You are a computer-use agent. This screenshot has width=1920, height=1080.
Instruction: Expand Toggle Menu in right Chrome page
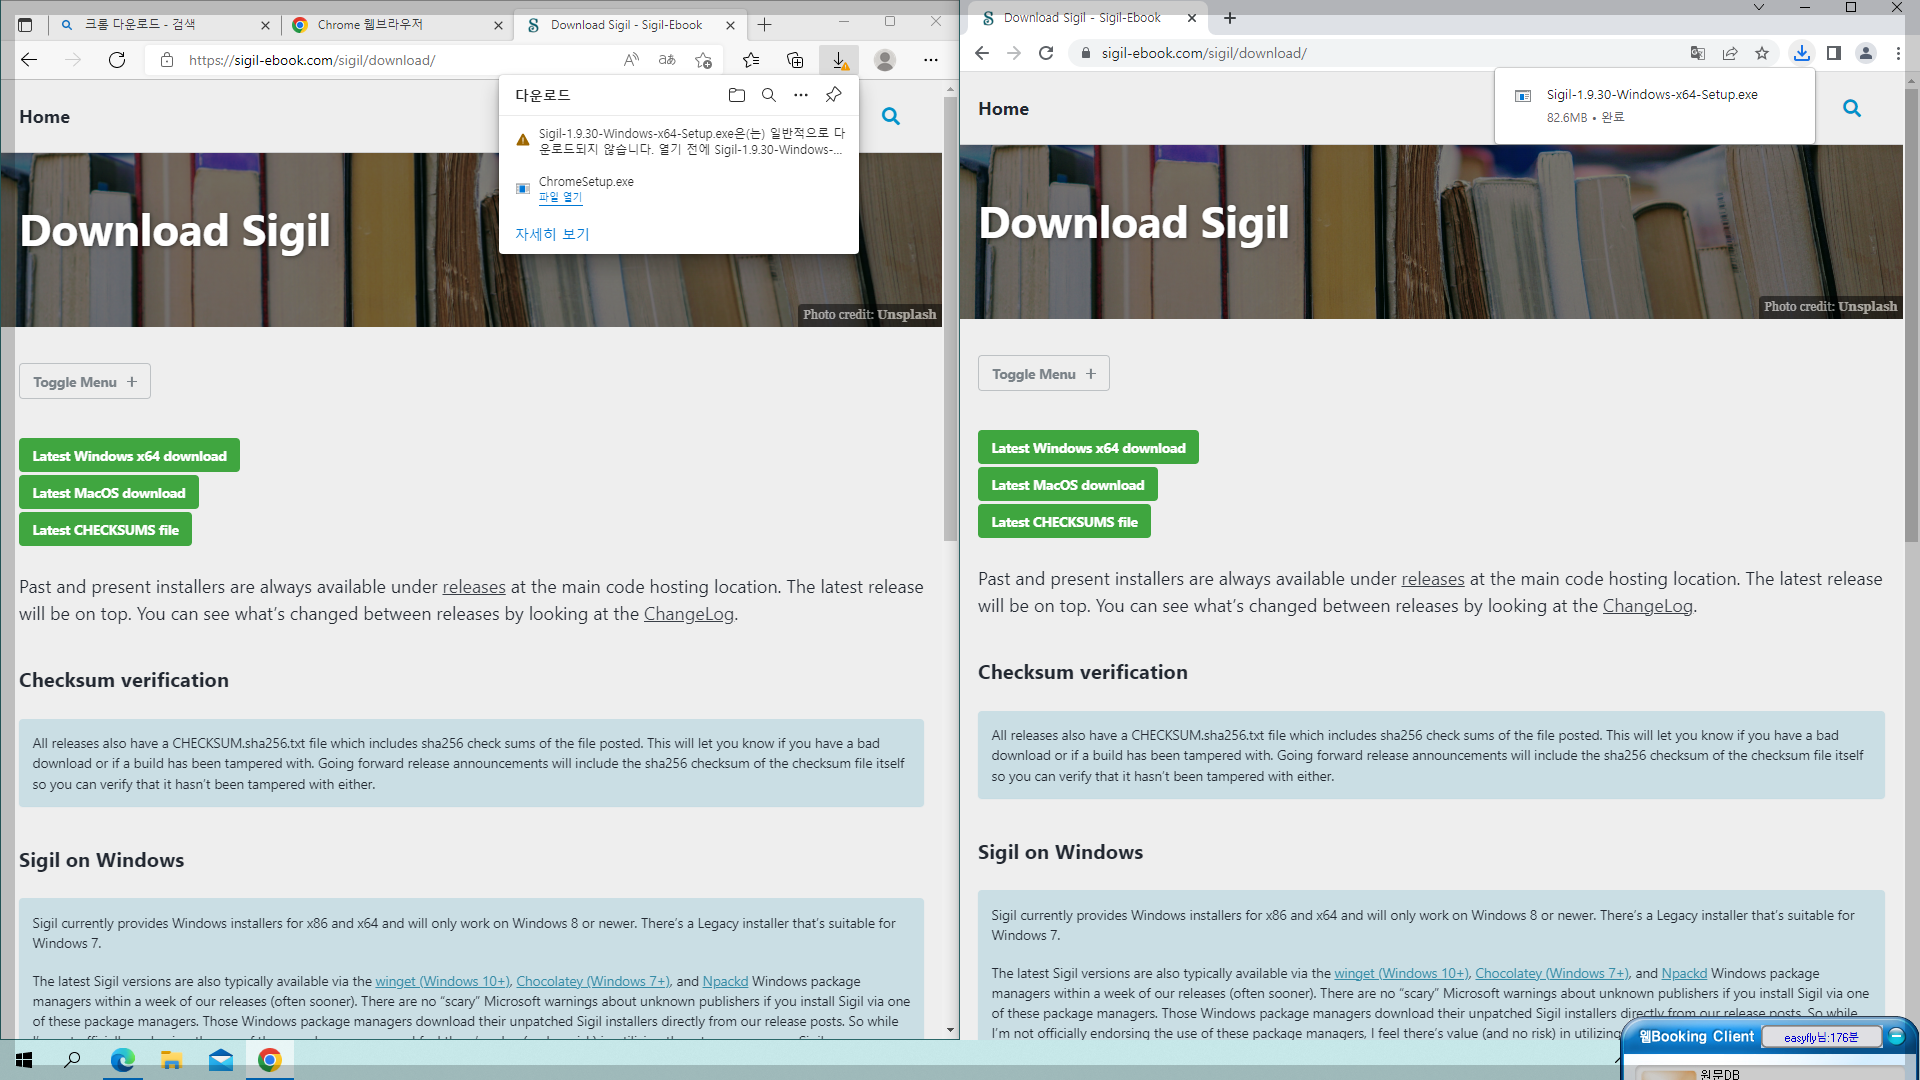pyautogui.click(x=1043, y=374)
